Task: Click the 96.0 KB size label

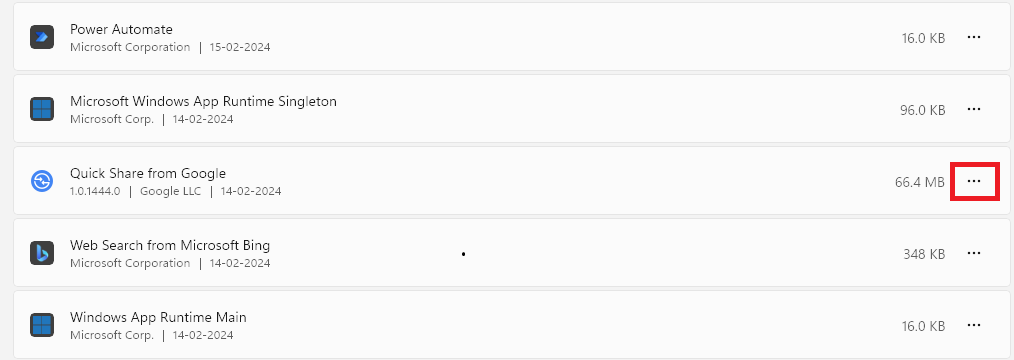Action: tap(922, 111)
